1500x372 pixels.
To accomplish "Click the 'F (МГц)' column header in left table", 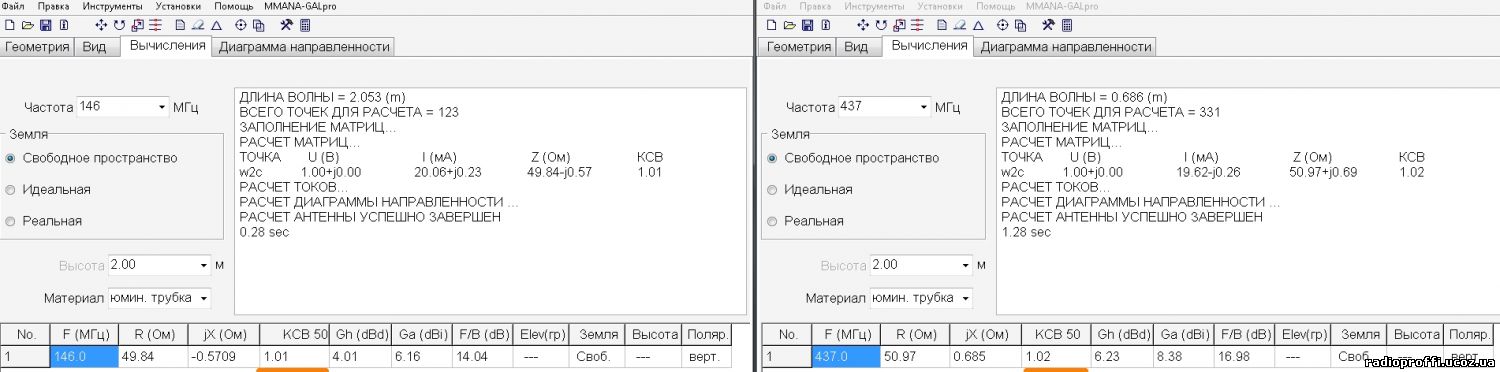I will click(x=84, y=335).
